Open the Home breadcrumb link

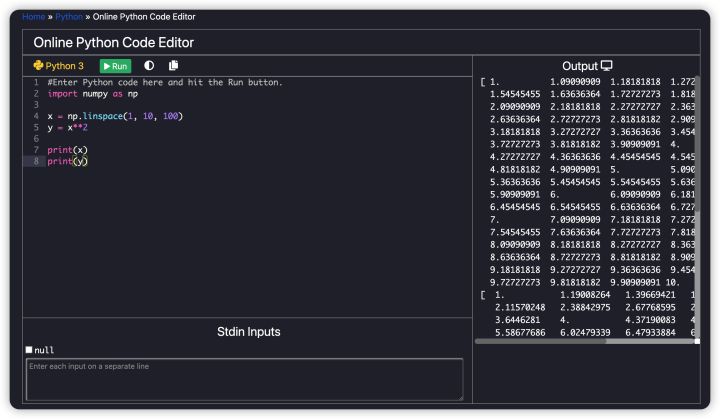coord(34,17)
